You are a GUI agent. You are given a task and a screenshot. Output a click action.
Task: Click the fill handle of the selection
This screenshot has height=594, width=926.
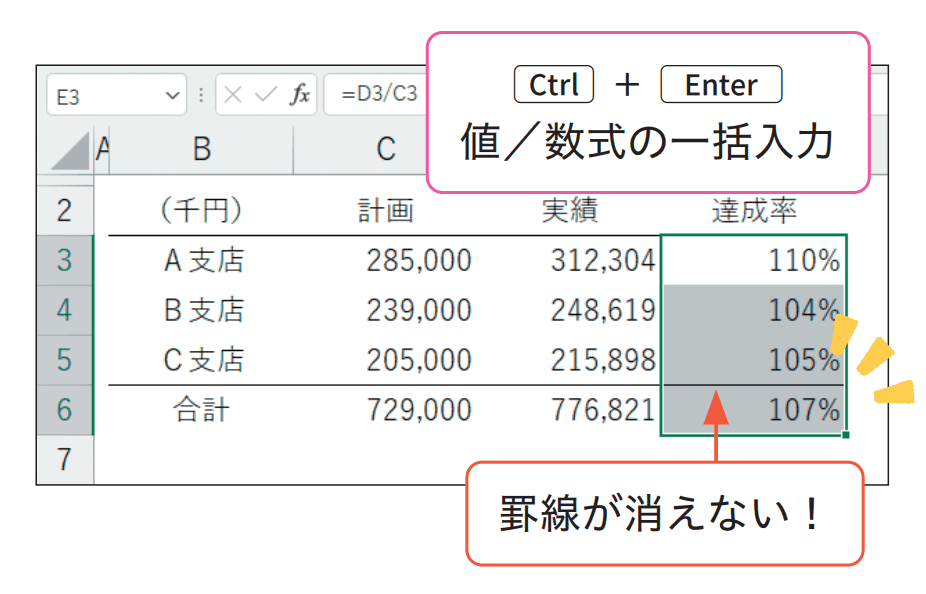pos(846,435)
